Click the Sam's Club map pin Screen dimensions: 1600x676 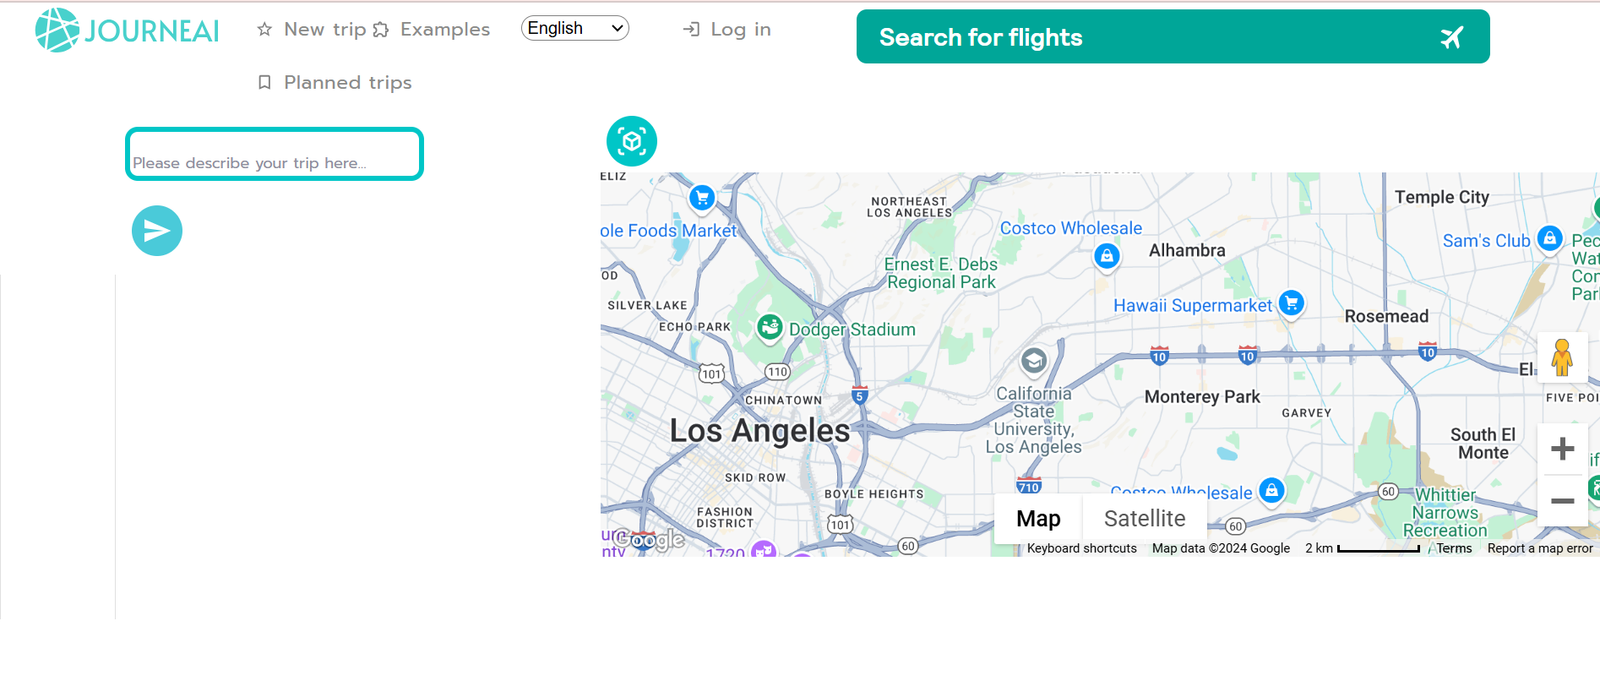point(1549,238)
